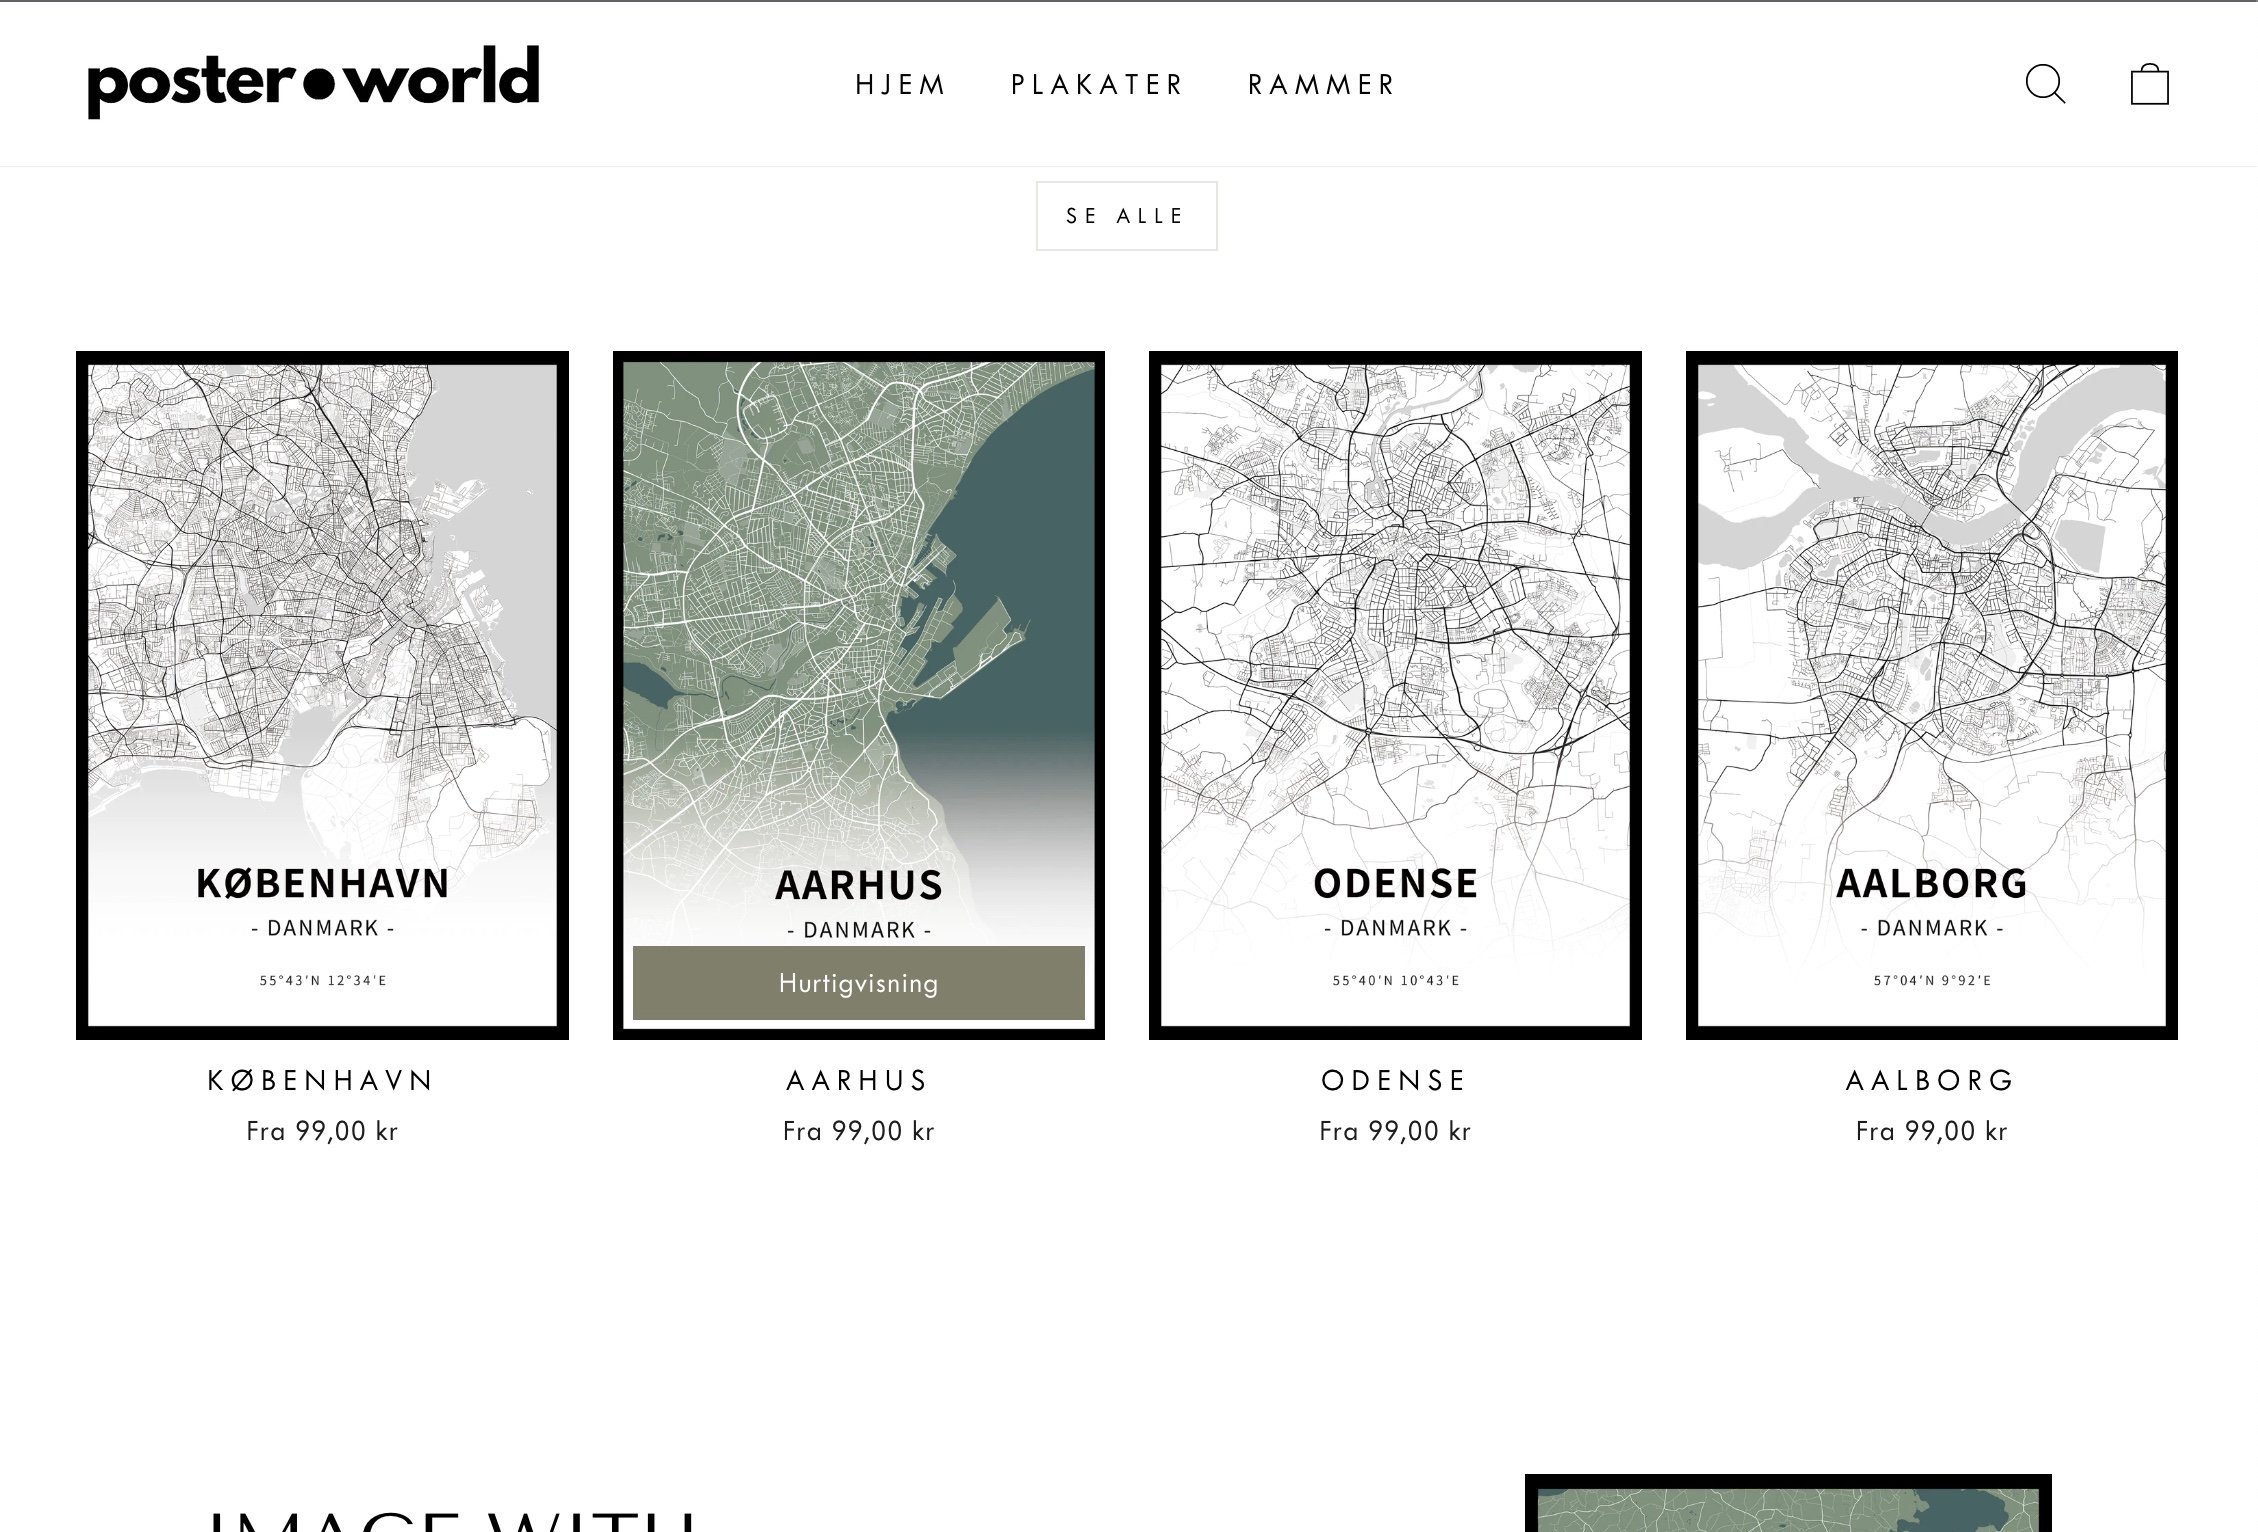The height and width of the screenshot is (1532, 2258).
Task: Click København's Fra 99,00 kr price
Action: point(322,1131)
